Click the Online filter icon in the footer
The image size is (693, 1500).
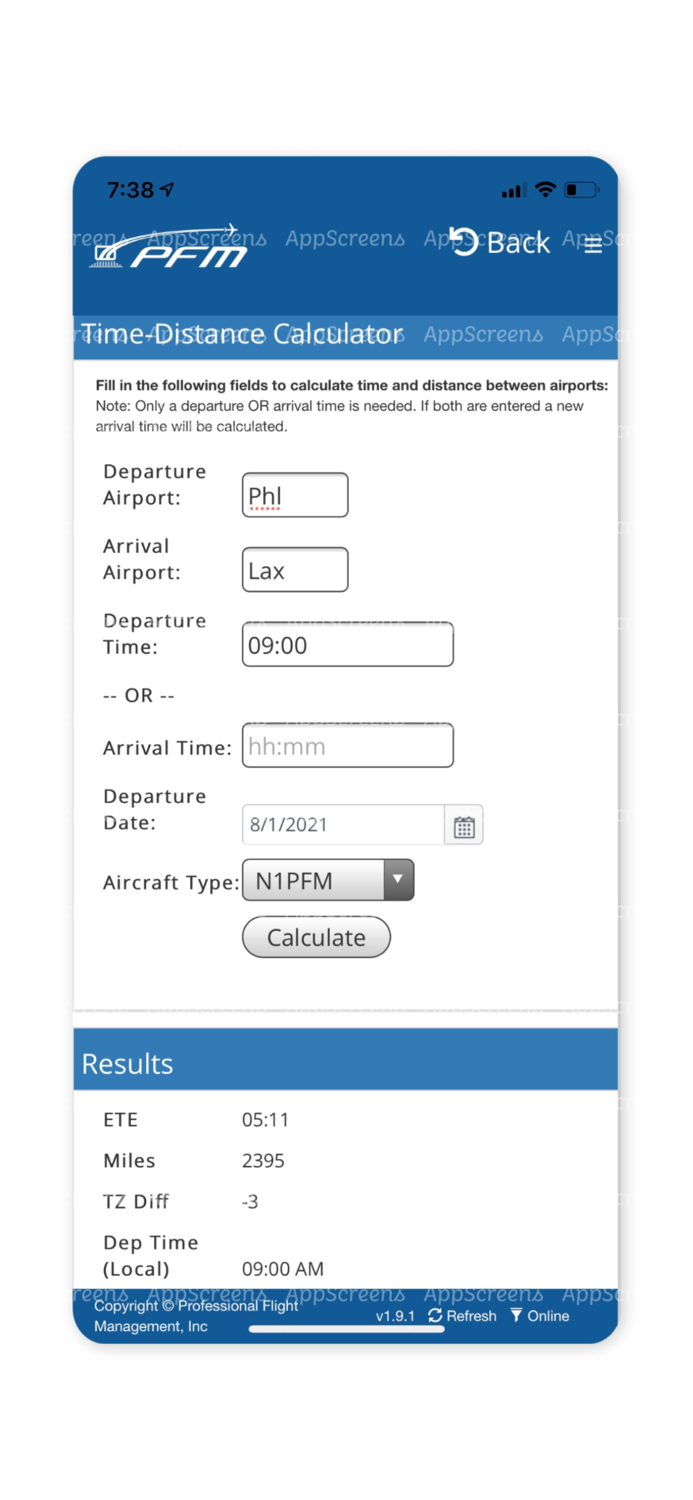click(x=516, y=1316)
